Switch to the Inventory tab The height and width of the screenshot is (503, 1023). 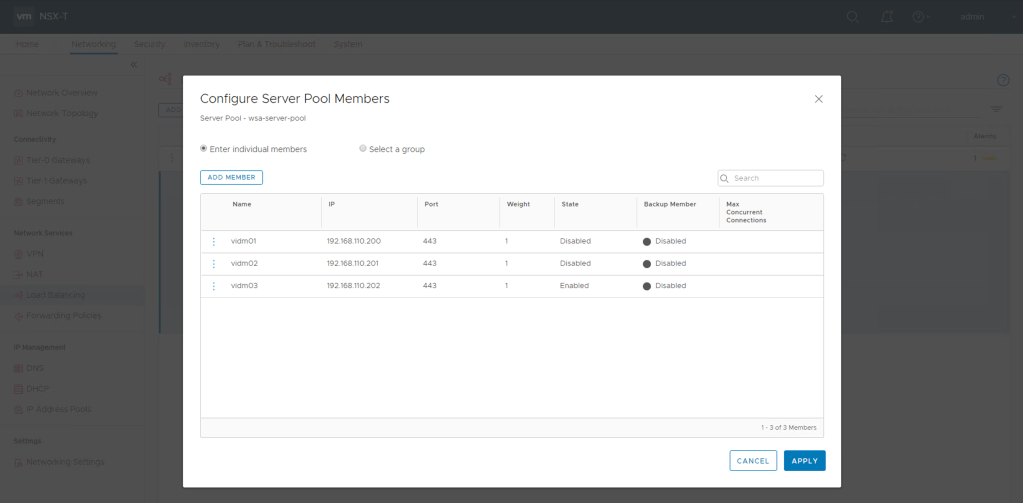pyautogui.click(x=202, y=44)
